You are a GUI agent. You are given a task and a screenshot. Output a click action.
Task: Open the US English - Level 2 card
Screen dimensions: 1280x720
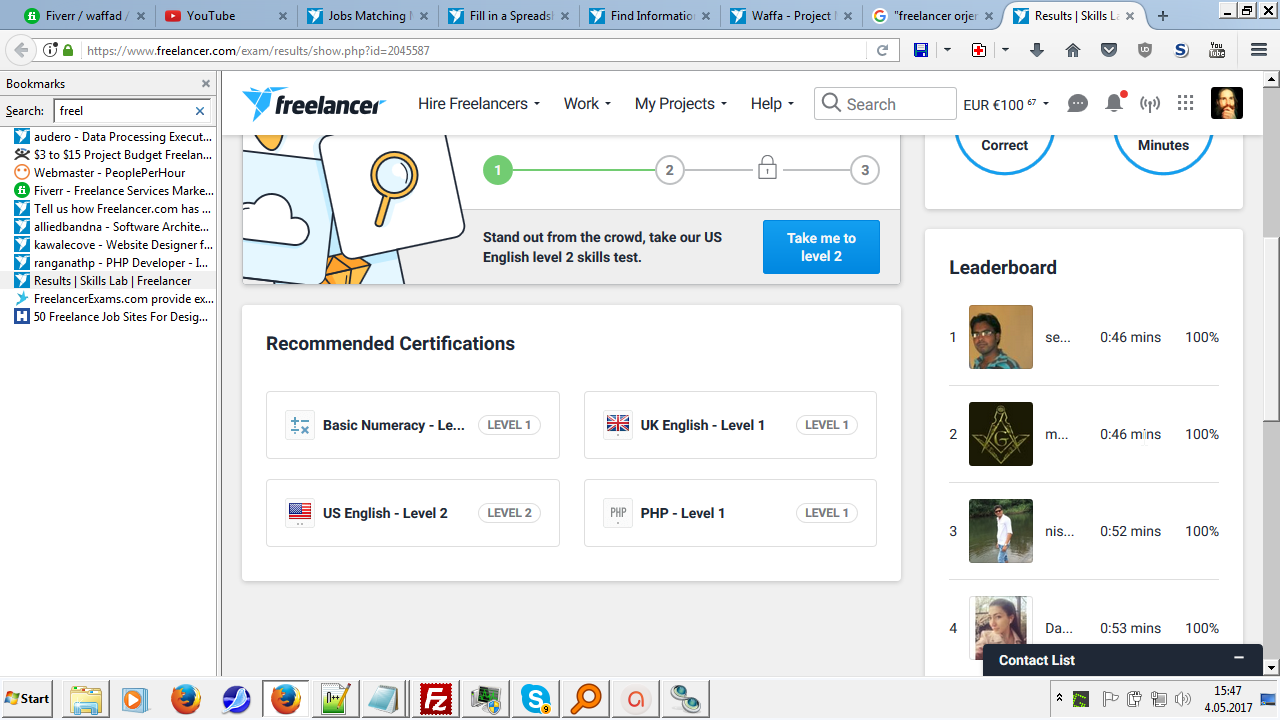click(413, 513)
